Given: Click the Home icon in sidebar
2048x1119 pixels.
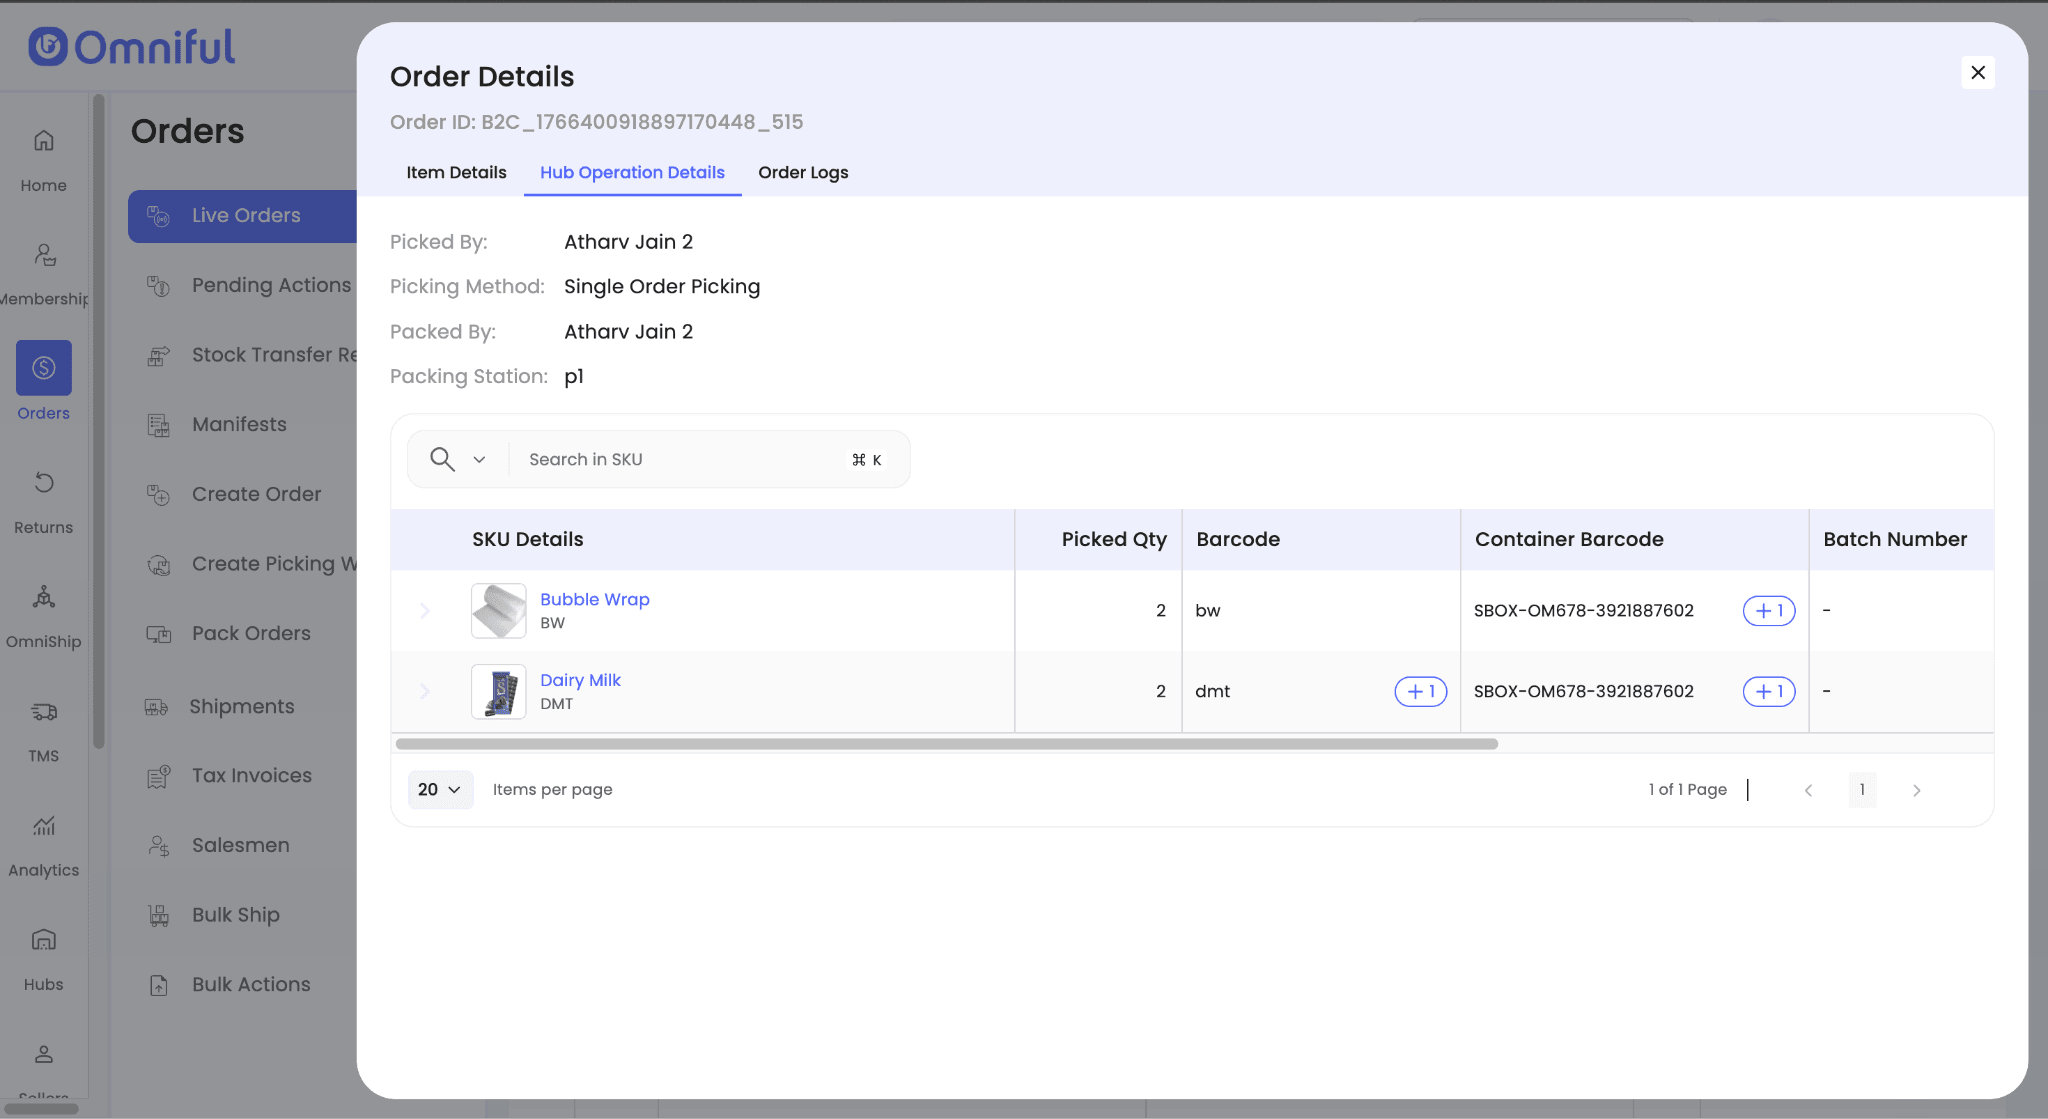Looking at the screenshot, I should click(x=43, y=141).
